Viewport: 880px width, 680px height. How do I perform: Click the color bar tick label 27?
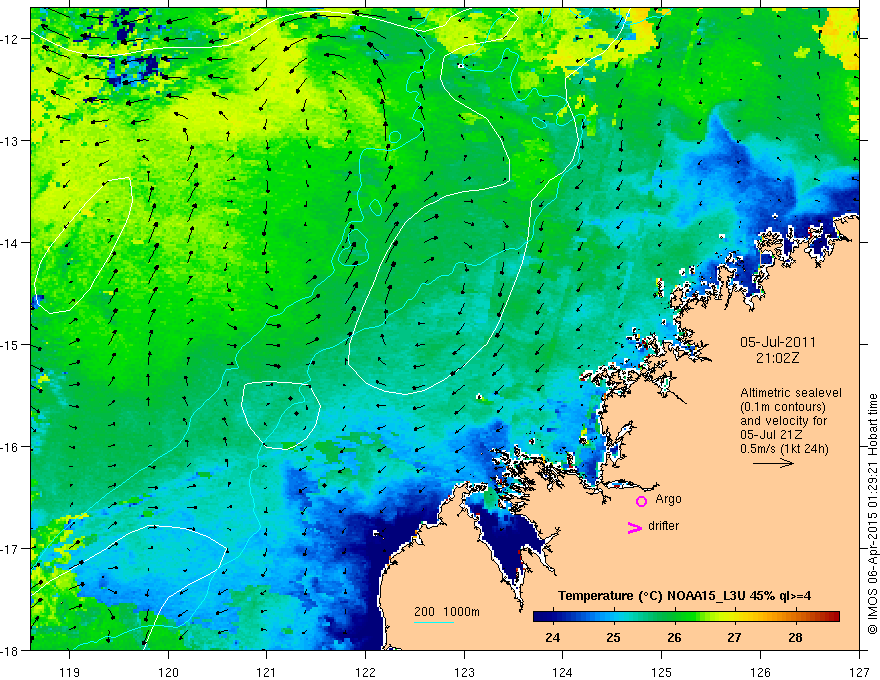point(734,637)
